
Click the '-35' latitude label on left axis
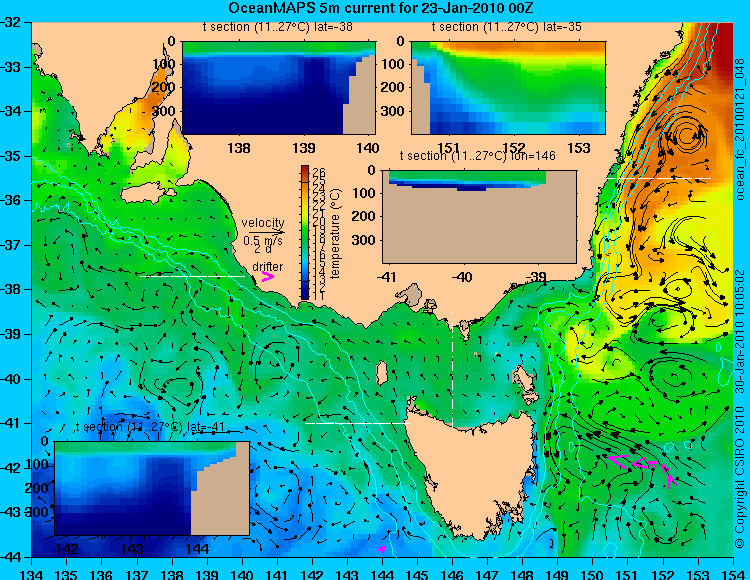coord(13,156)
